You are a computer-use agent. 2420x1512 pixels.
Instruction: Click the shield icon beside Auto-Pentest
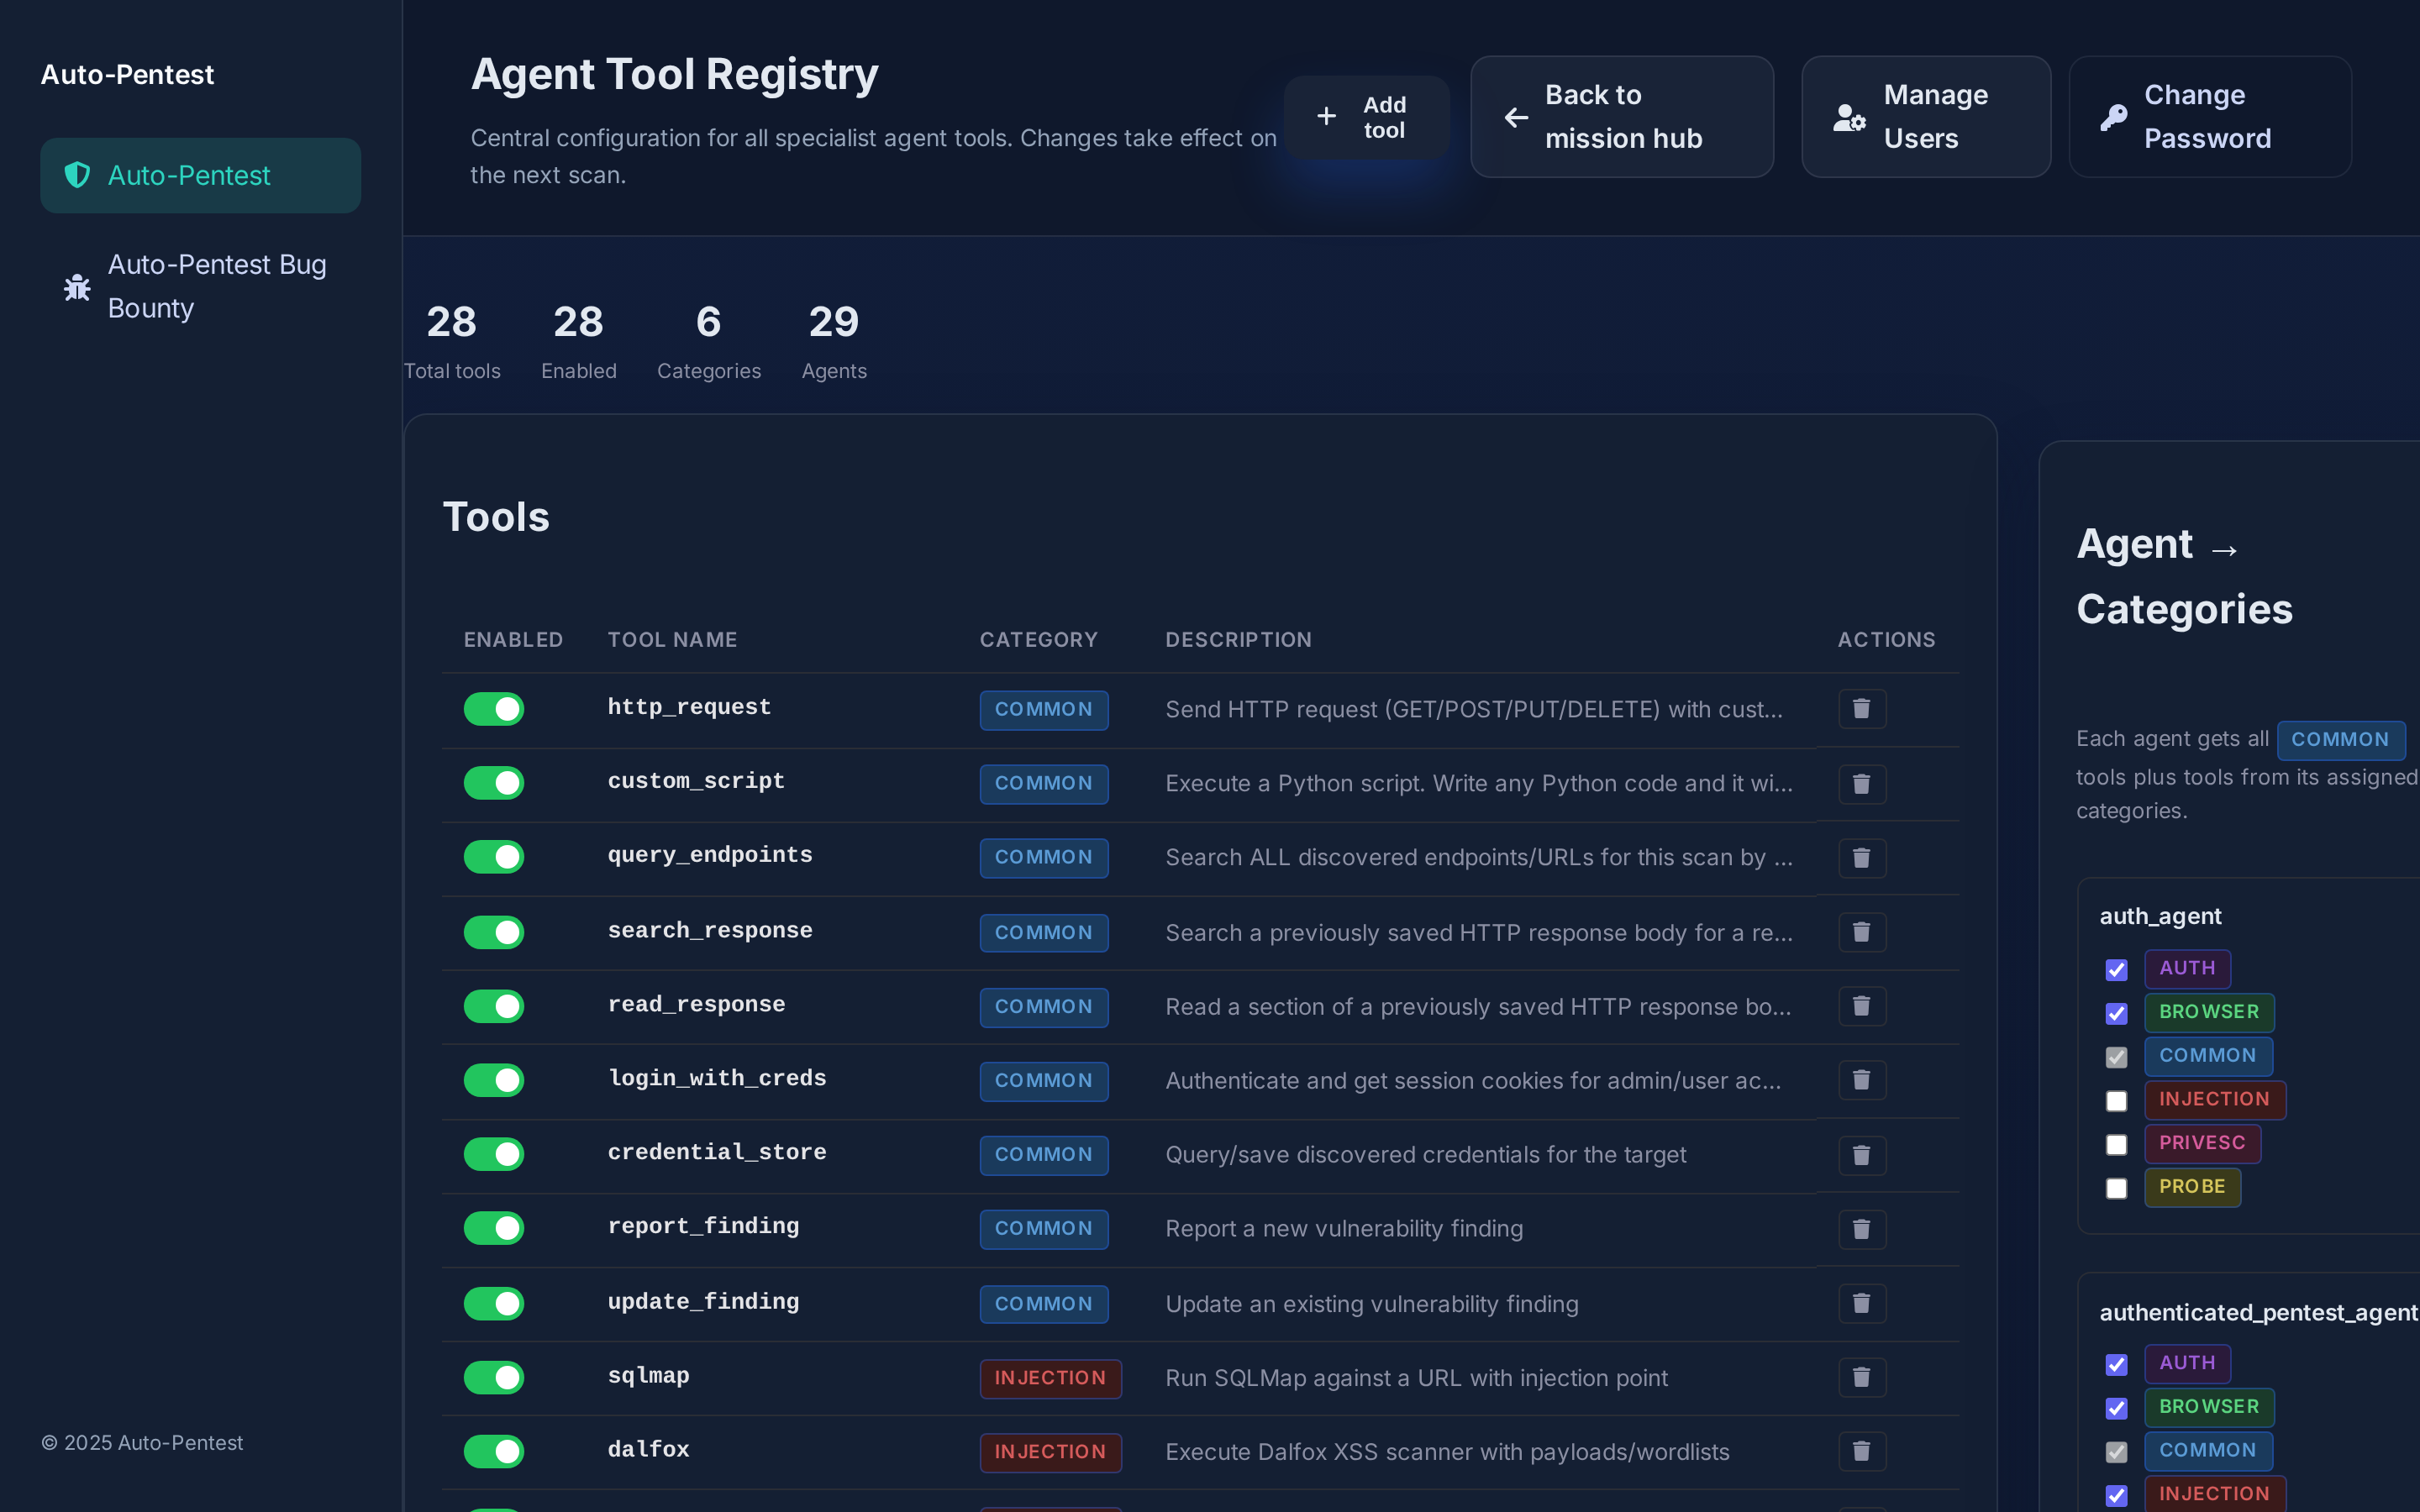[77, 175]
